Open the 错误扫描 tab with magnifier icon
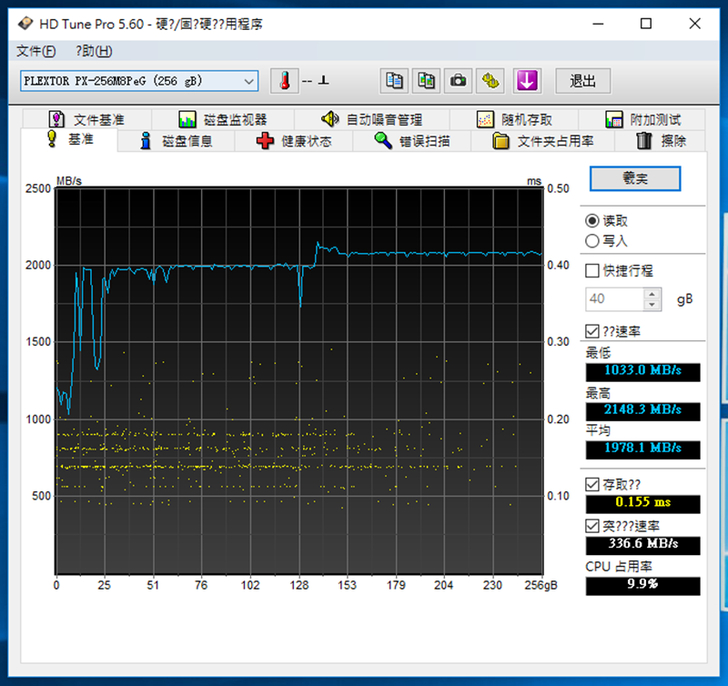The height and width of the screenshot is (686, 728). tap(412, 141)
